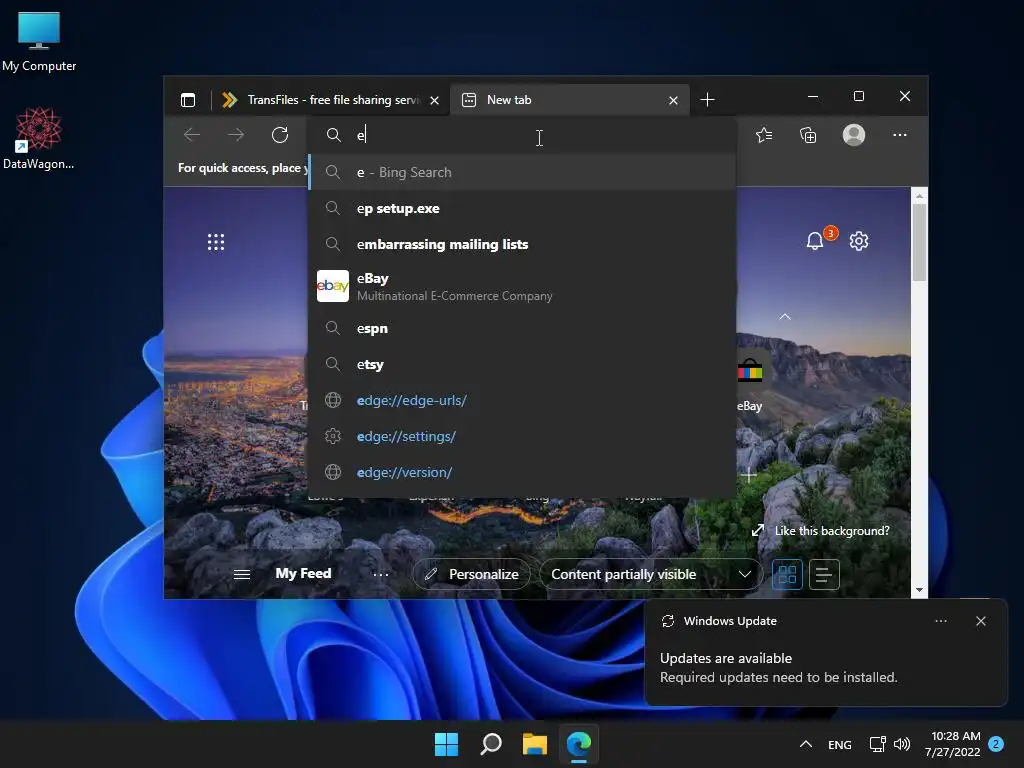Image resolution: width=1024 pixels, height=768 pixels.
Task: Click the Personalize button
Action: (x=472, y=575)
